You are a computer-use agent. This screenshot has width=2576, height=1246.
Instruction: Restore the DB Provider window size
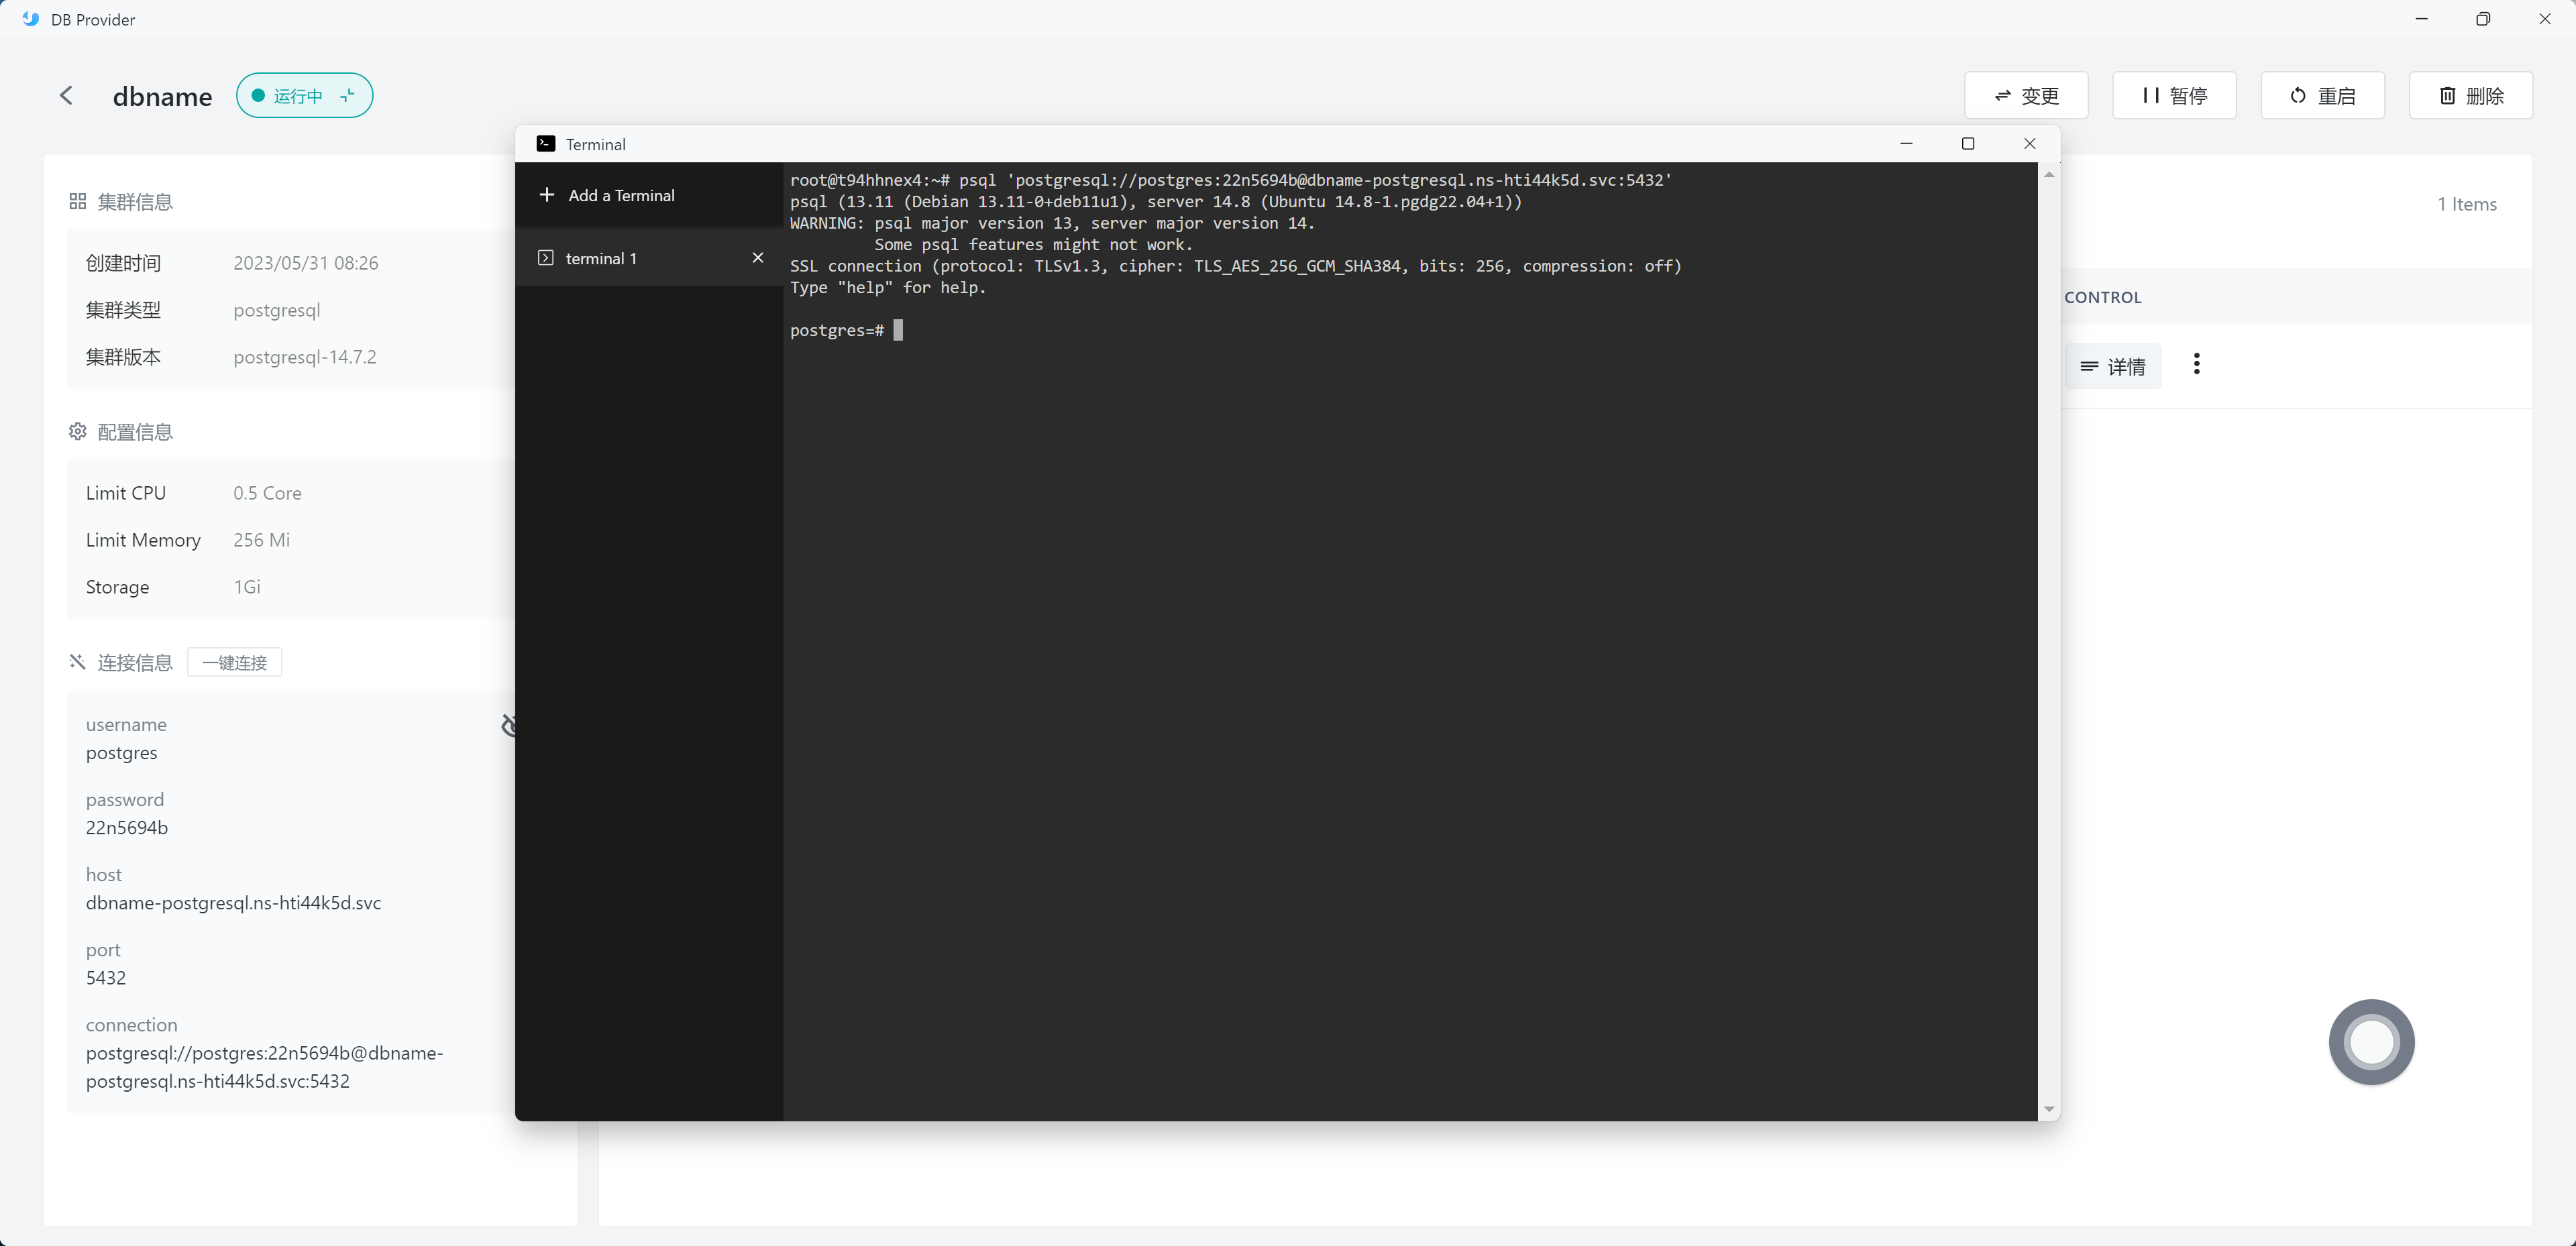tap(2483, 19)
